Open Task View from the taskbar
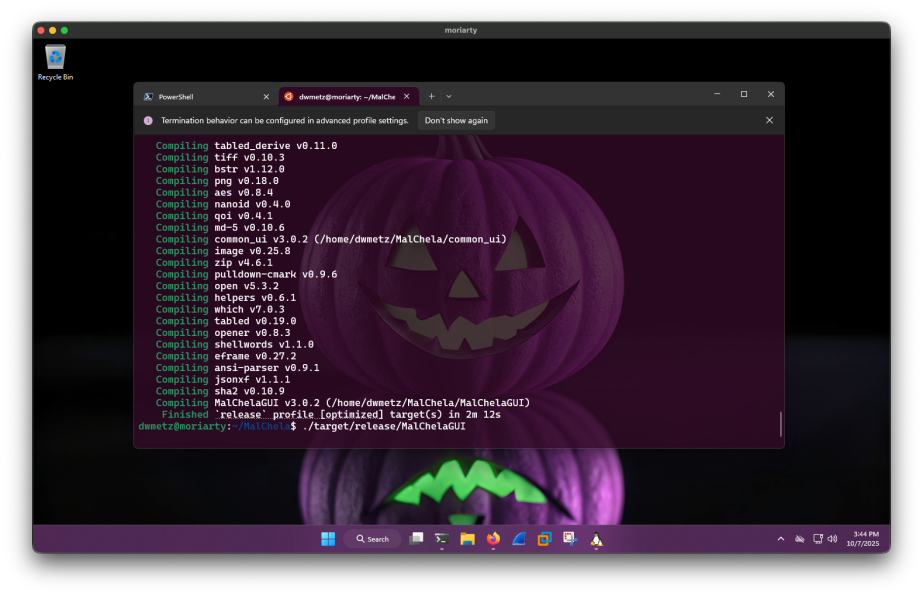The height and width of the screenshot is (596, 923). tap(416, 539)
